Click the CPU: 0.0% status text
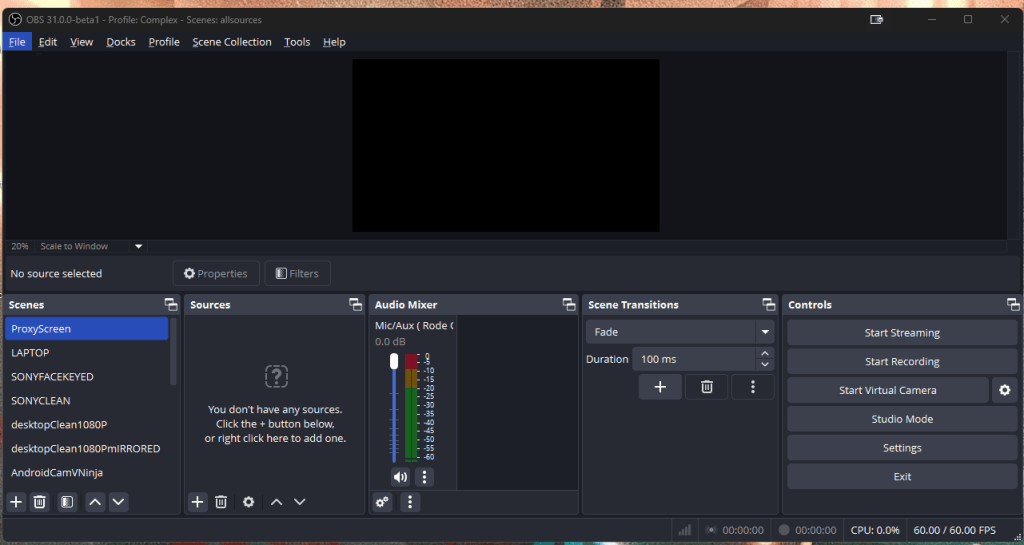 [x=874, y=530]
